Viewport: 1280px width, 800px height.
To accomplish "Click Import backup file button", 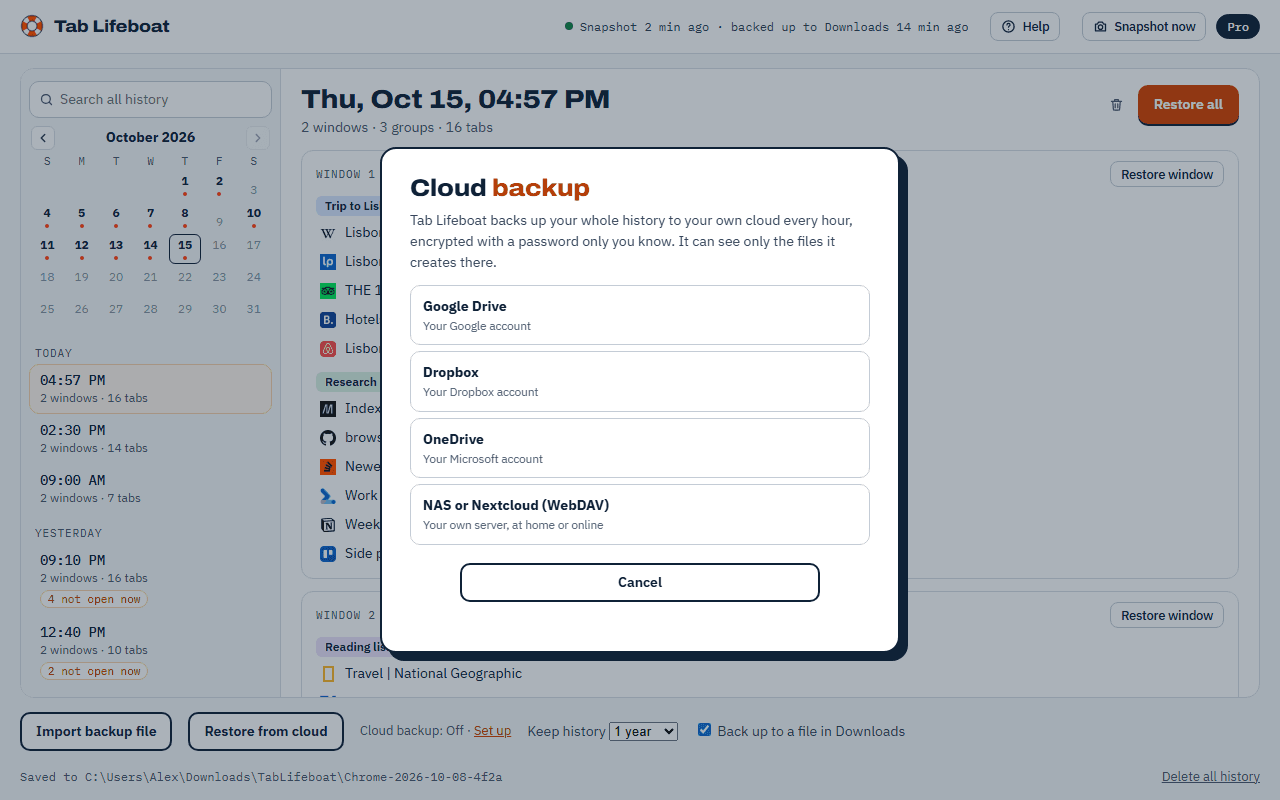I will pyautogui.click(x=96, y=731).
